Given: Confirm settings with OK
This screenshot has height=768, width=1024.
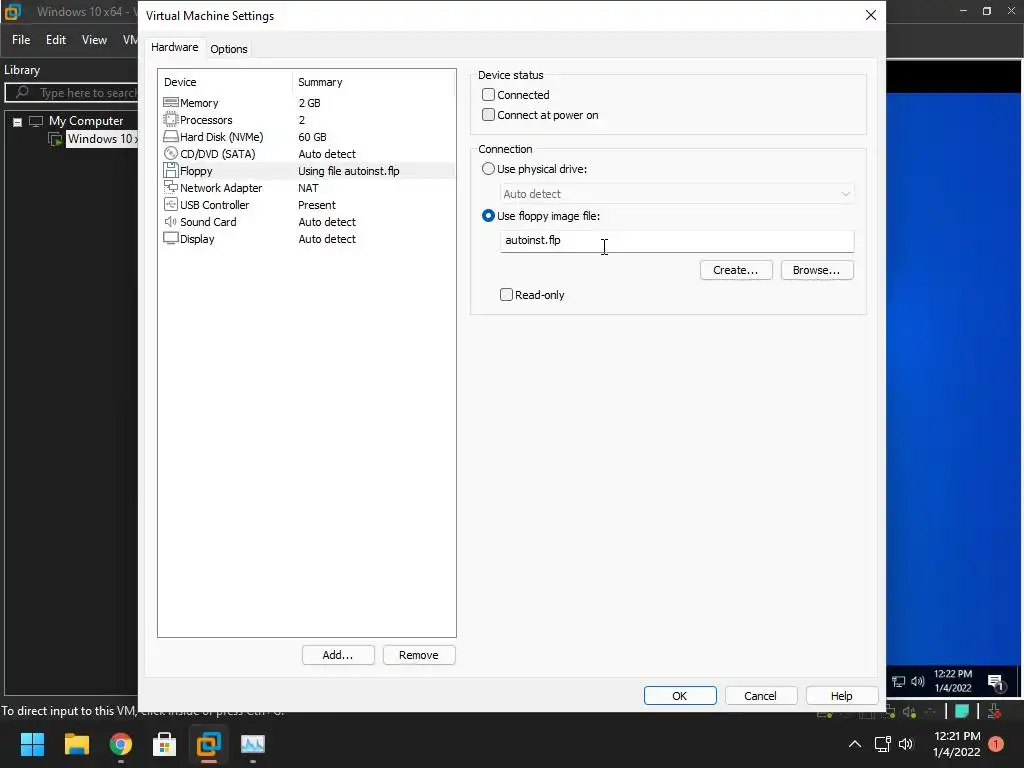Looking at the screenshot, I should tap(680, 696).
